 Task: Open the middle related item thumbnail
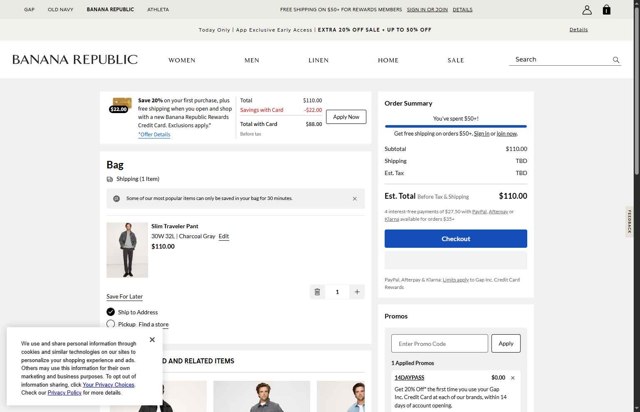262,396
